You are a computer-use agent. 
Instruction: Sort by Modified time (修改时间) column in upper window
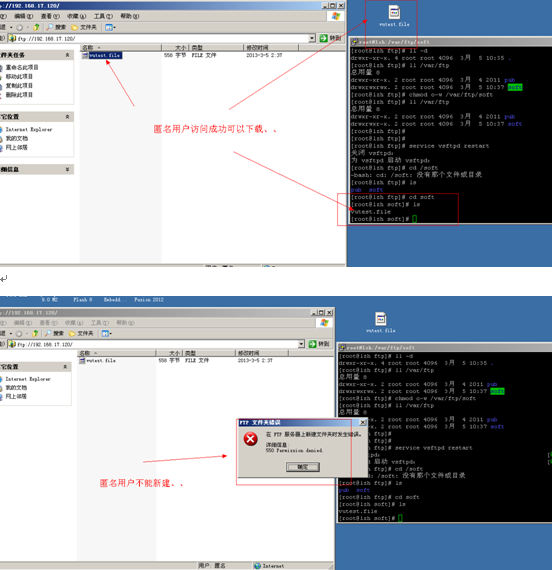(x=271, y=48)
